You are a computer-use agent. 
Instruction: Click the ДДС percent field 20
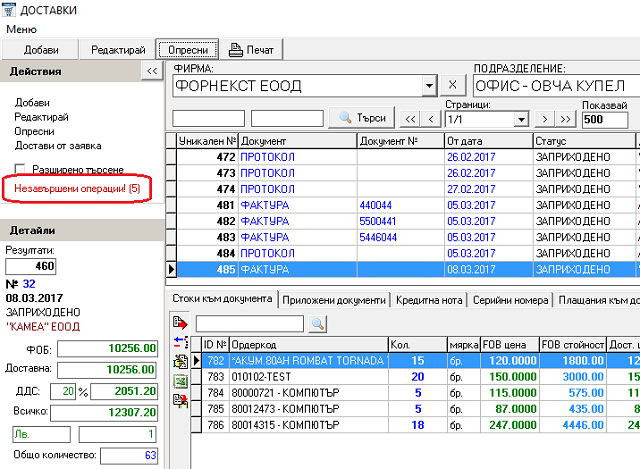(63, 391)
